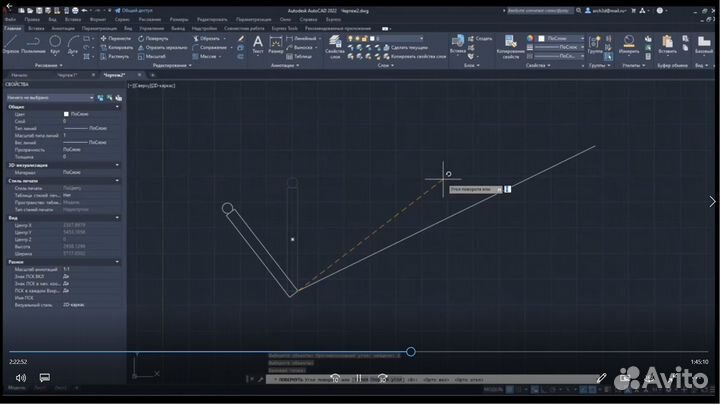Activate the Текст (Text) annotation tool
The width and height of the screenshot is (720, 404).
point(257,42)
